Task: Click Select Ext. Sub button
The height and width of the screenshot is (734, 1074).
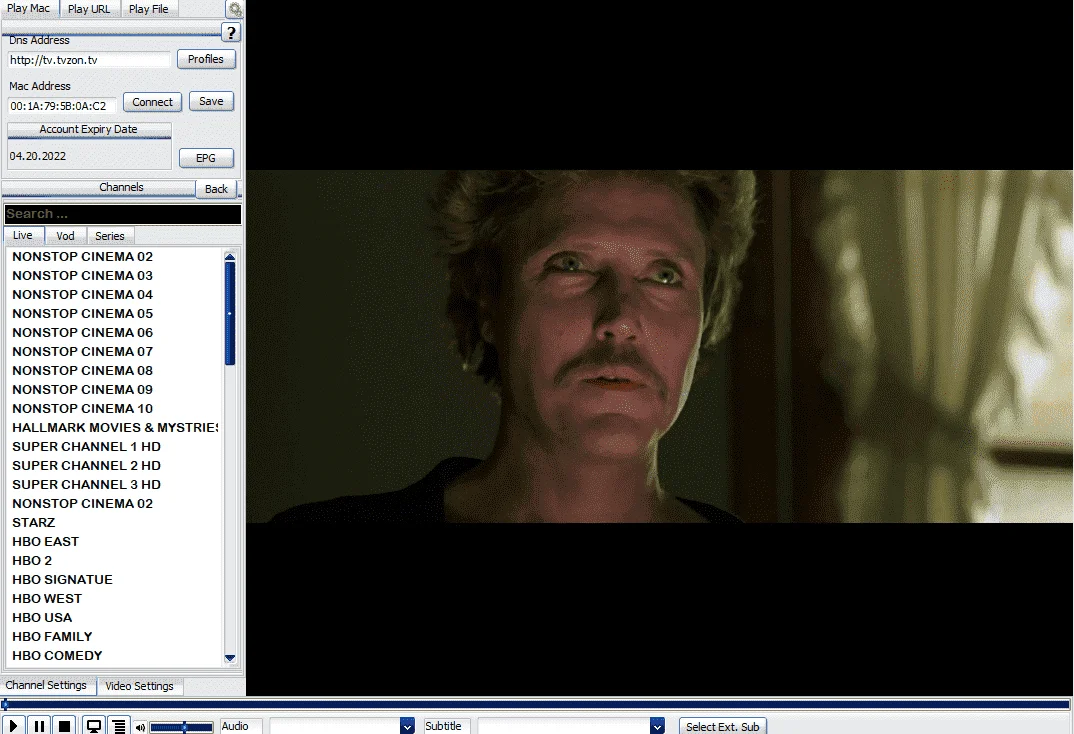Action: 722,726
